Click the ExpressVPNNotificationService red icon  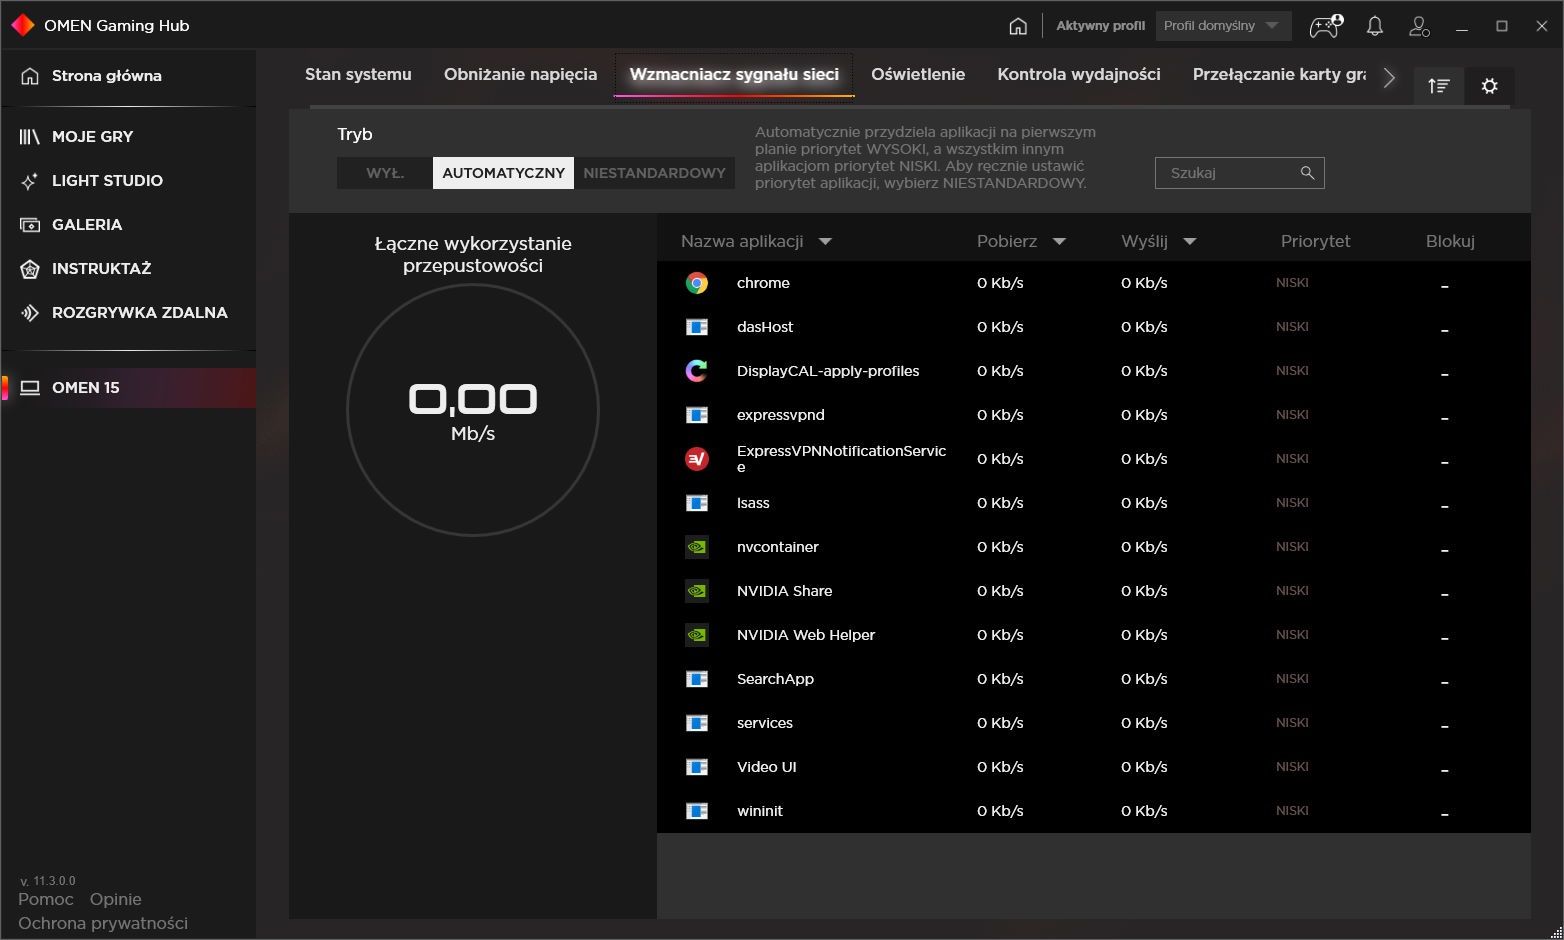[697, 459]
